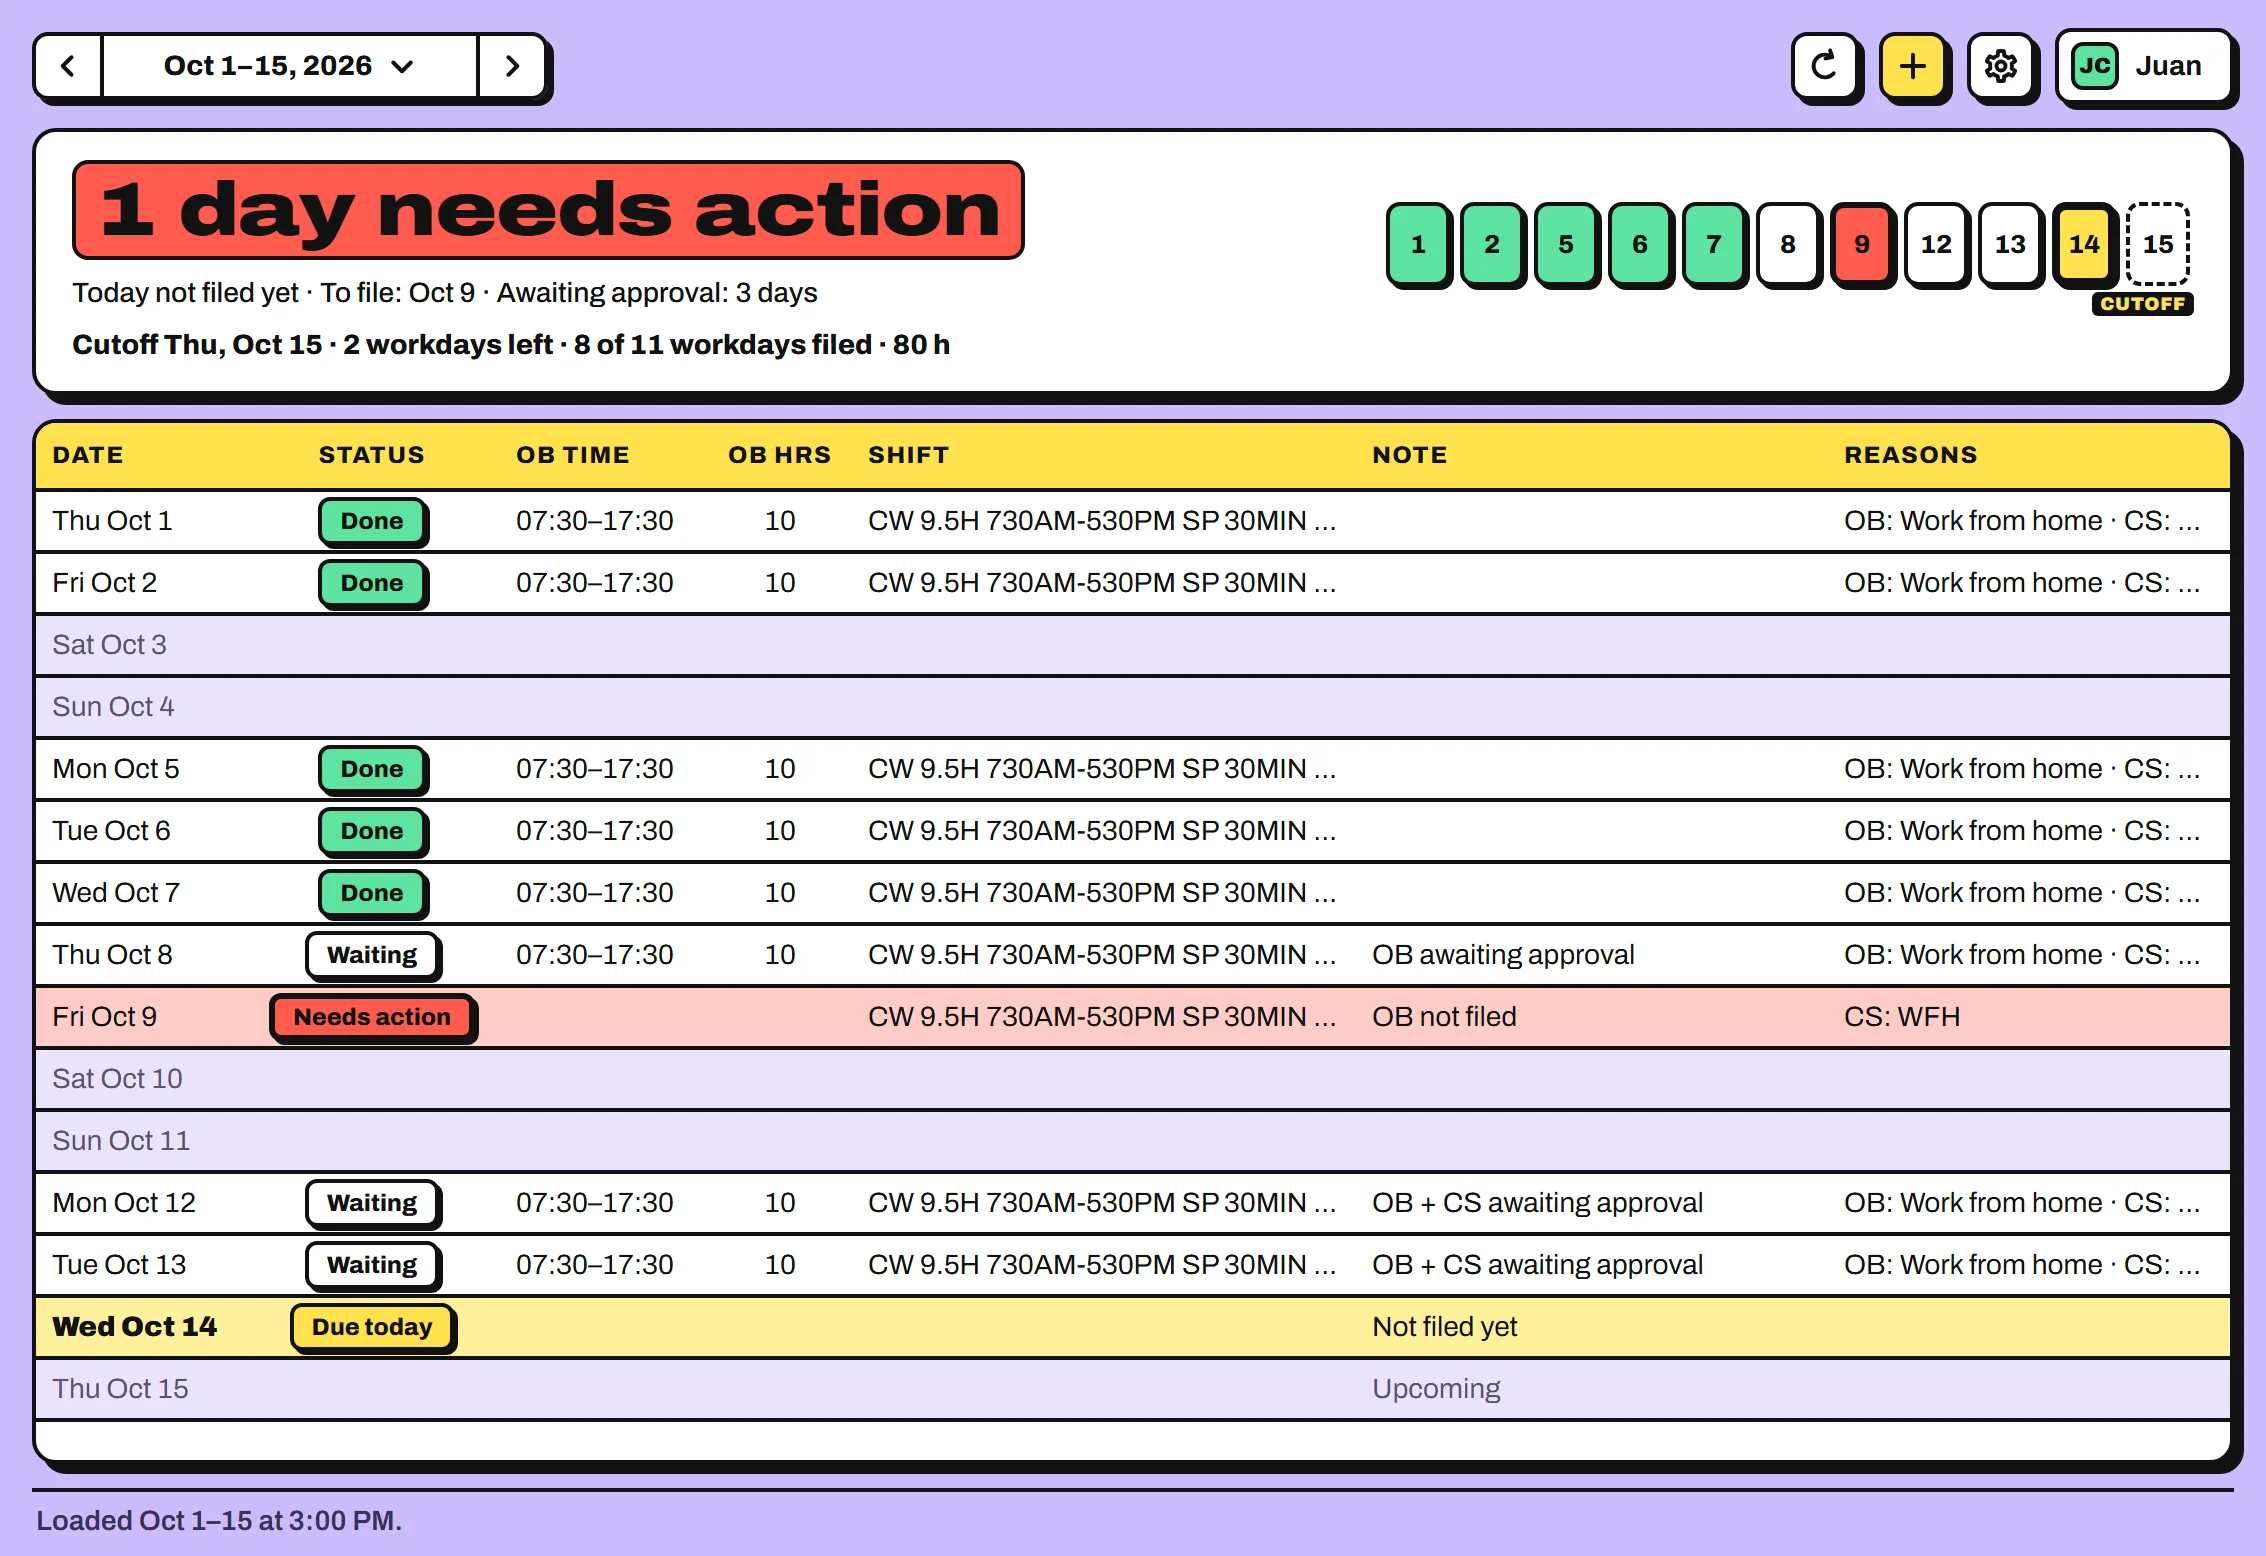Select the 'Sun Oct 4' row
2266x1556 pixels.
click(1133, 707)
